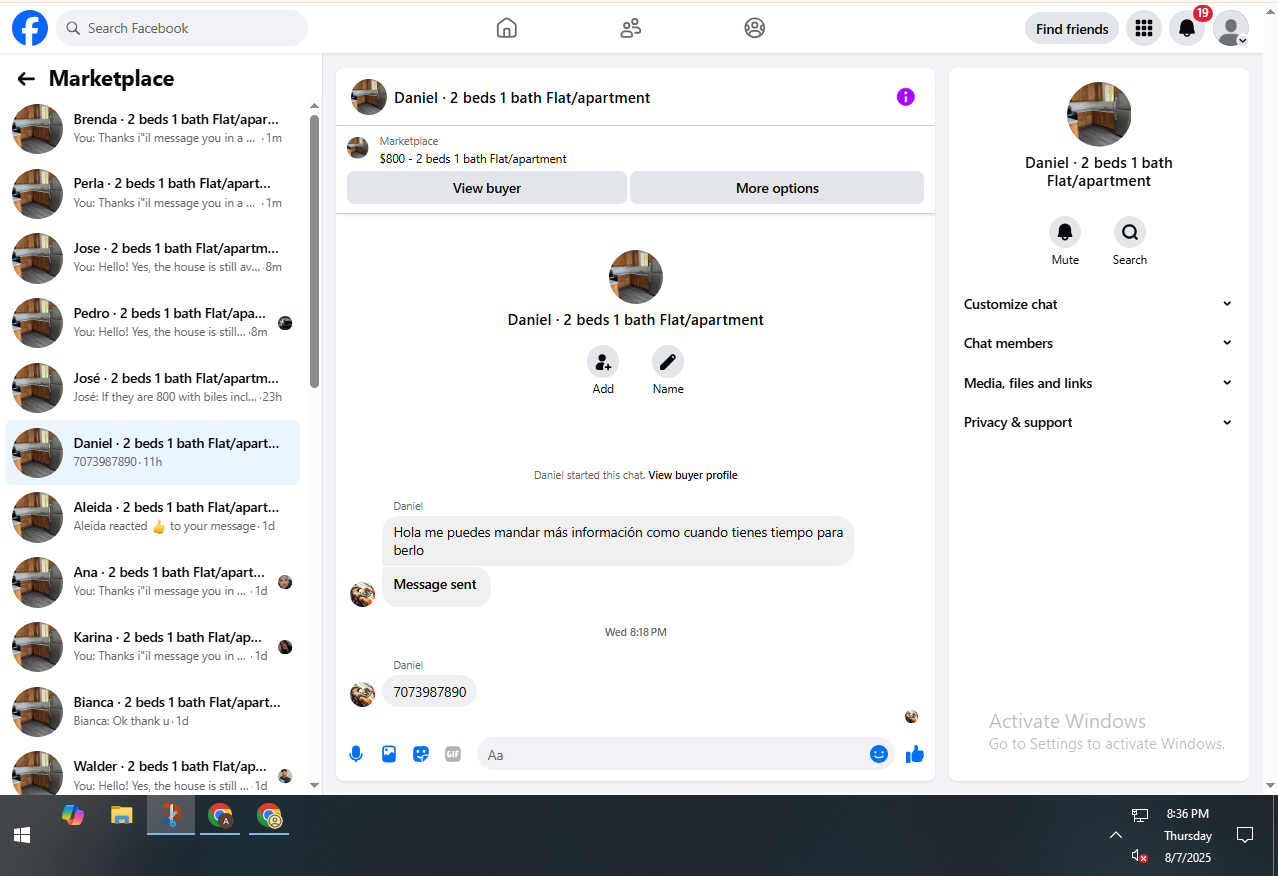The width and height of the screenshot is (1278, 876).
Task: Expand Customize chat section
Action: (x=1099, y=304)
